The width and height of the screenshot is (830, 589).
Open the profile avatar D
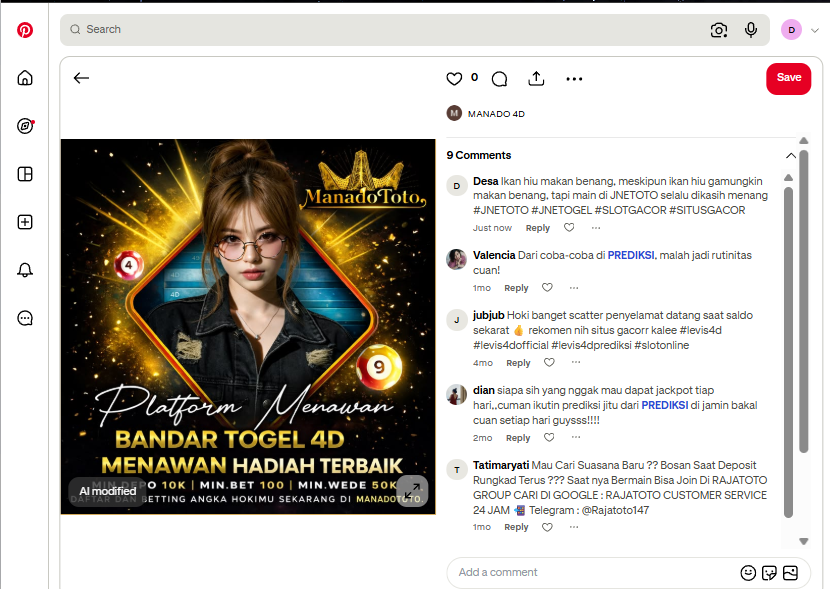tap(791, 30)
